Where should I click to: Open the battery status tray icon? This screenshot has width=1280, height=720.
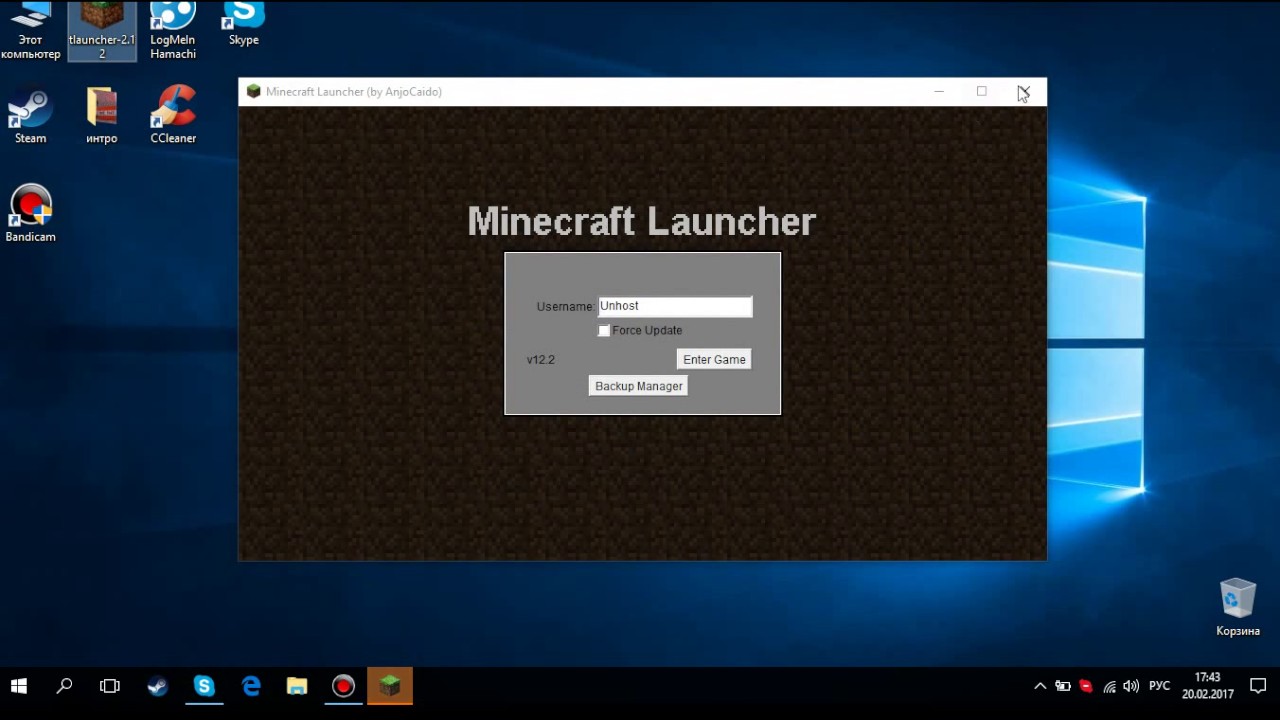pyautogui.click(x=1063, y=686)
